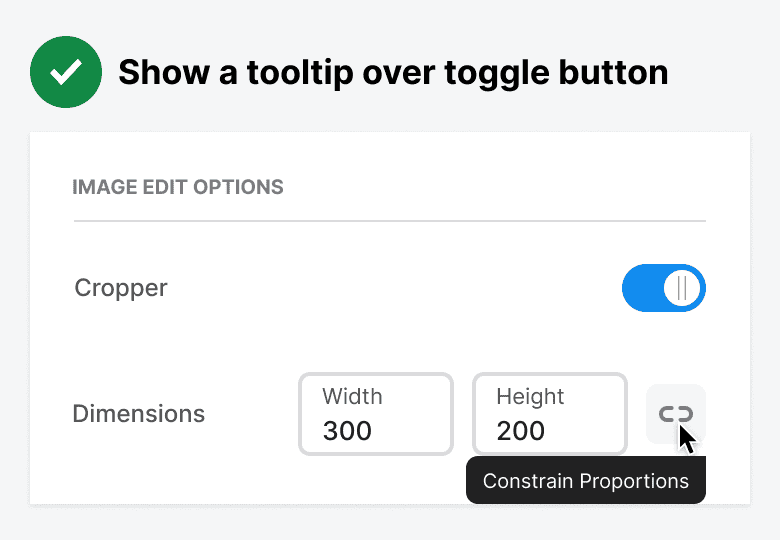Click the green checkmark circle icon
Image resolution: width=780 pixels, height=540 pixels.
66,72
